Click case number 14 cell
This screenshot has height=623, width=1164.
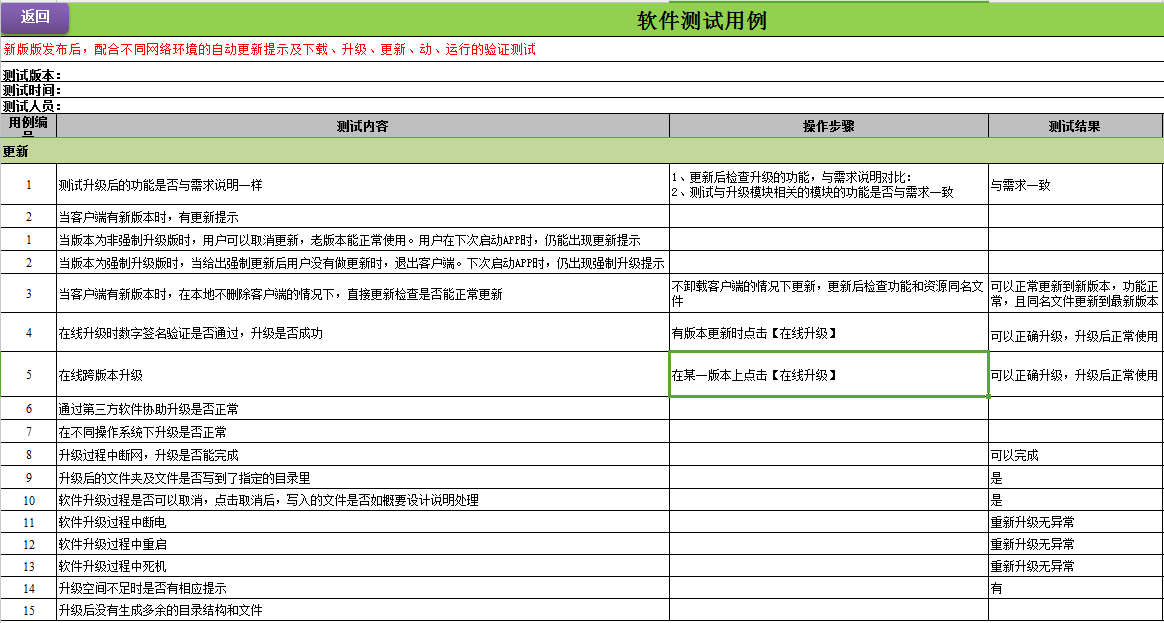29,589
